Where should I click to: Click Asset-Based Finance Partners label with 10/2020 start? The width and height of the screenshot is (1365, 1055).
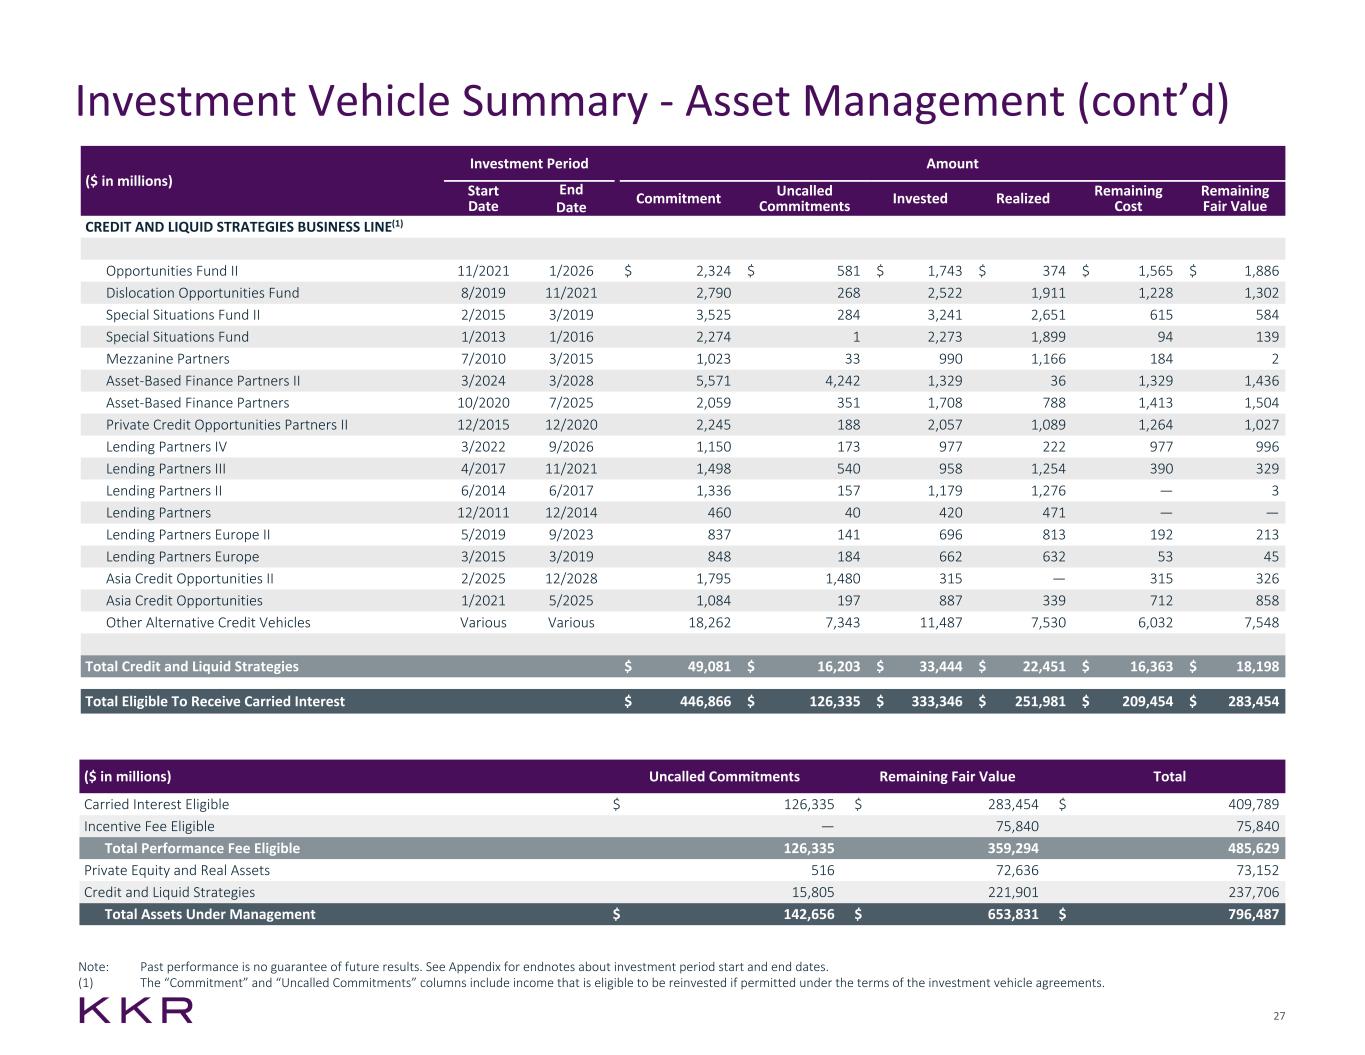[198, 403]
